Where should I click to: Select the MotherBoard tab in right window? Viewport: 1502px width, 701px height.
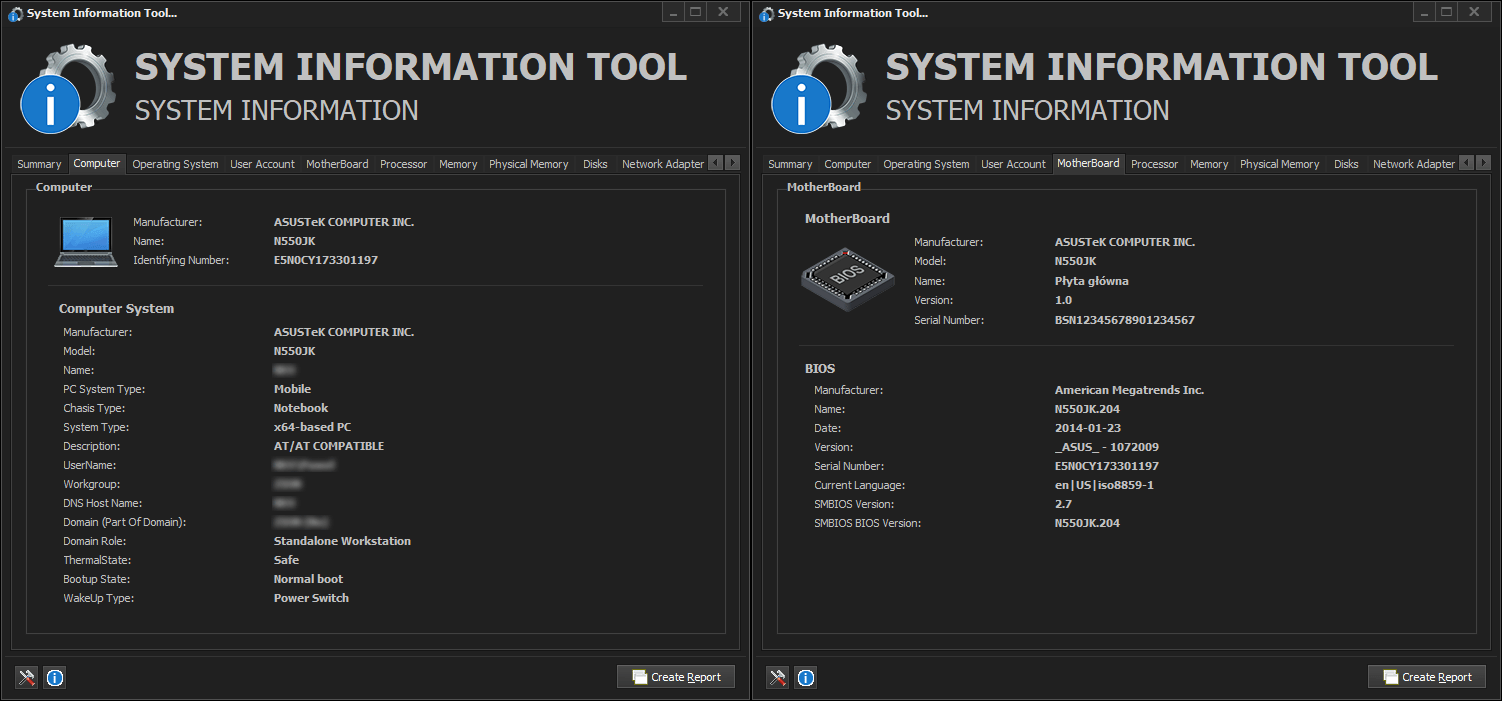(1088, 163)
